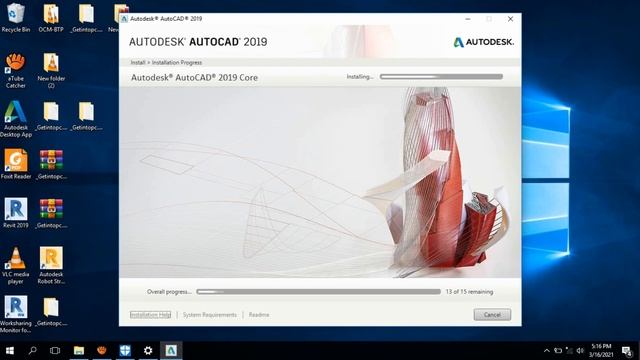Click the installer title bar AutoCAD icon
Viewport: 640px width, 360px height.
pos(124,19)
